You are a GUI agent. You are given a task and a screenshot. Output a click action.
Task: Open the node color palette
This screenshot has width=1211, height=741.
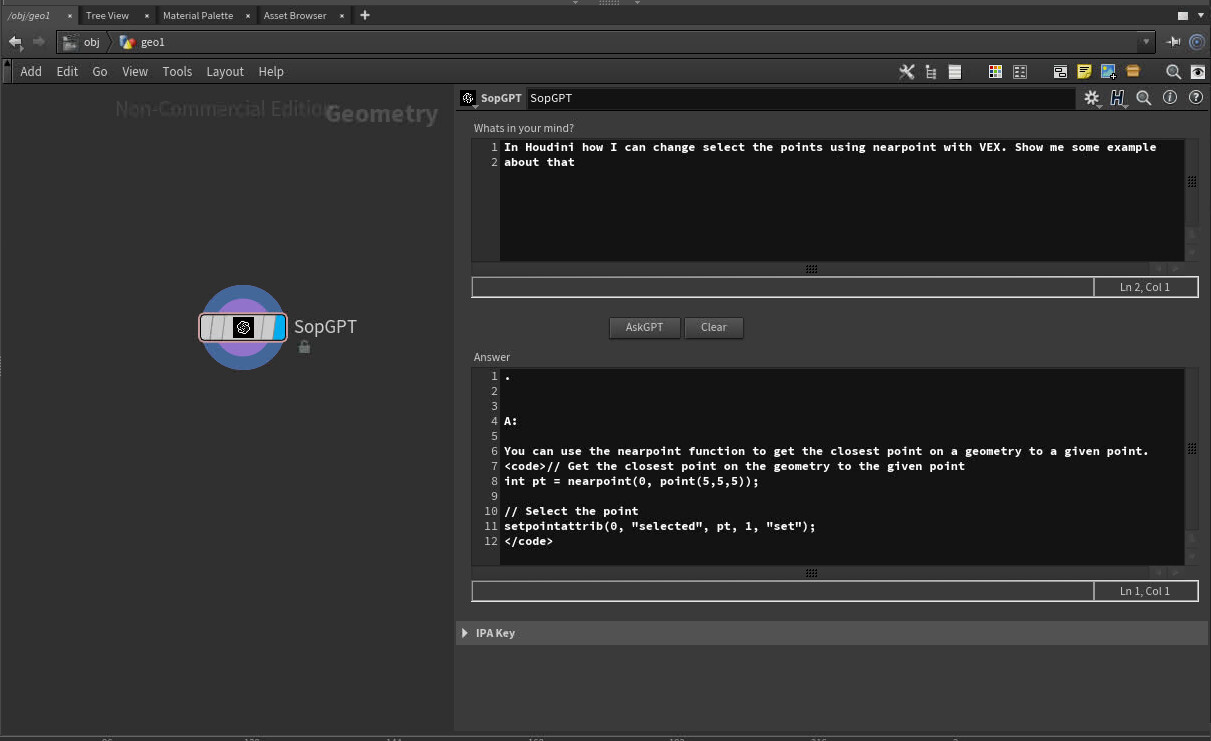click(x=995, y=72)
